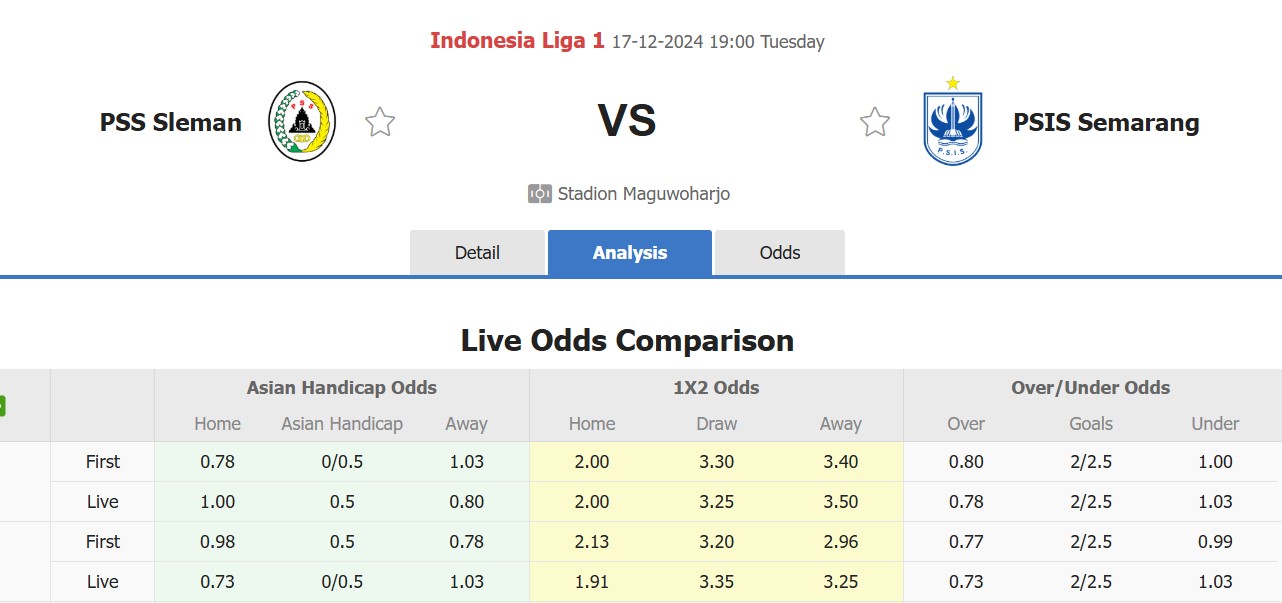The height and width of the screenshot is (603, 1282).
Task: Switch to the Detail tab
Action: (x=477, y=253)
